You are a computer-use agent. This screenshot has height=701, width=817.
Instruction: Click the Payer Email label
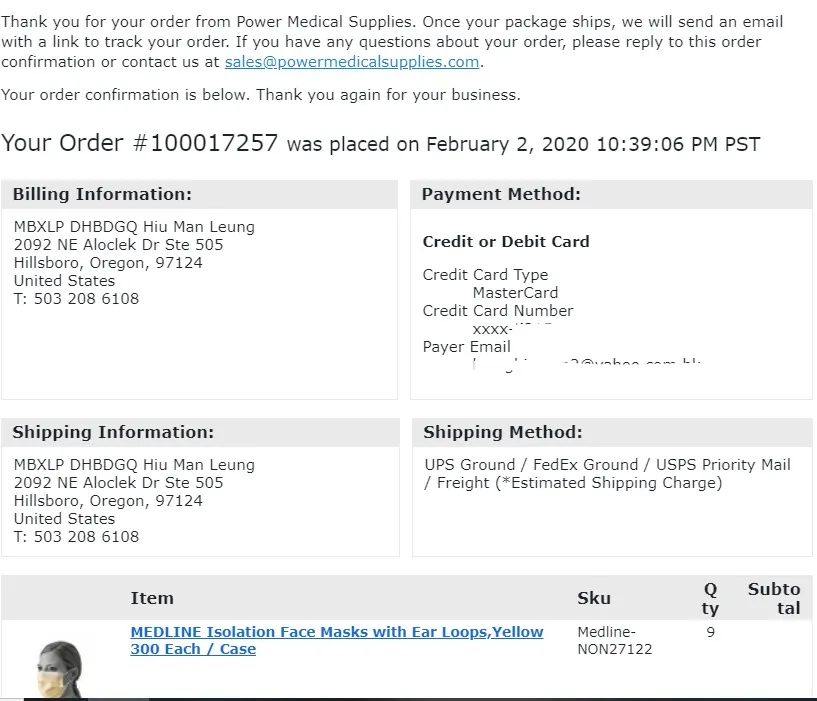click(x=466, y=347)
